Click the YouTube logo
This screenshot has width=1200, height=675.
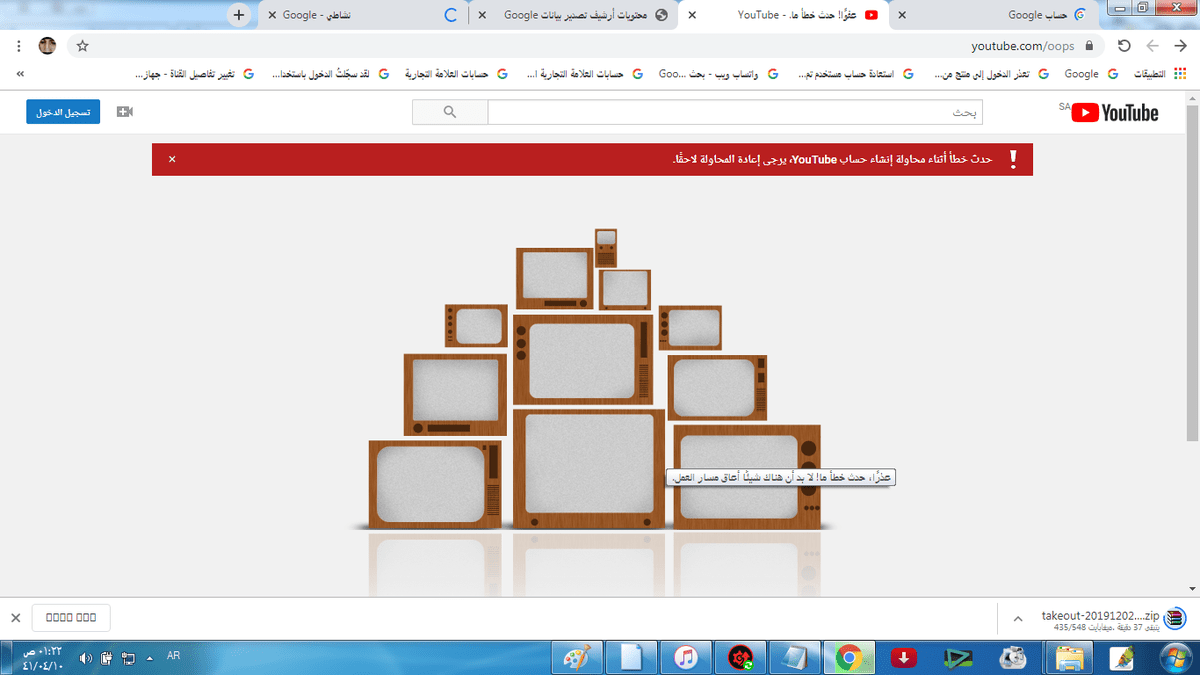pyautogui.click(x=1114, y=113)
